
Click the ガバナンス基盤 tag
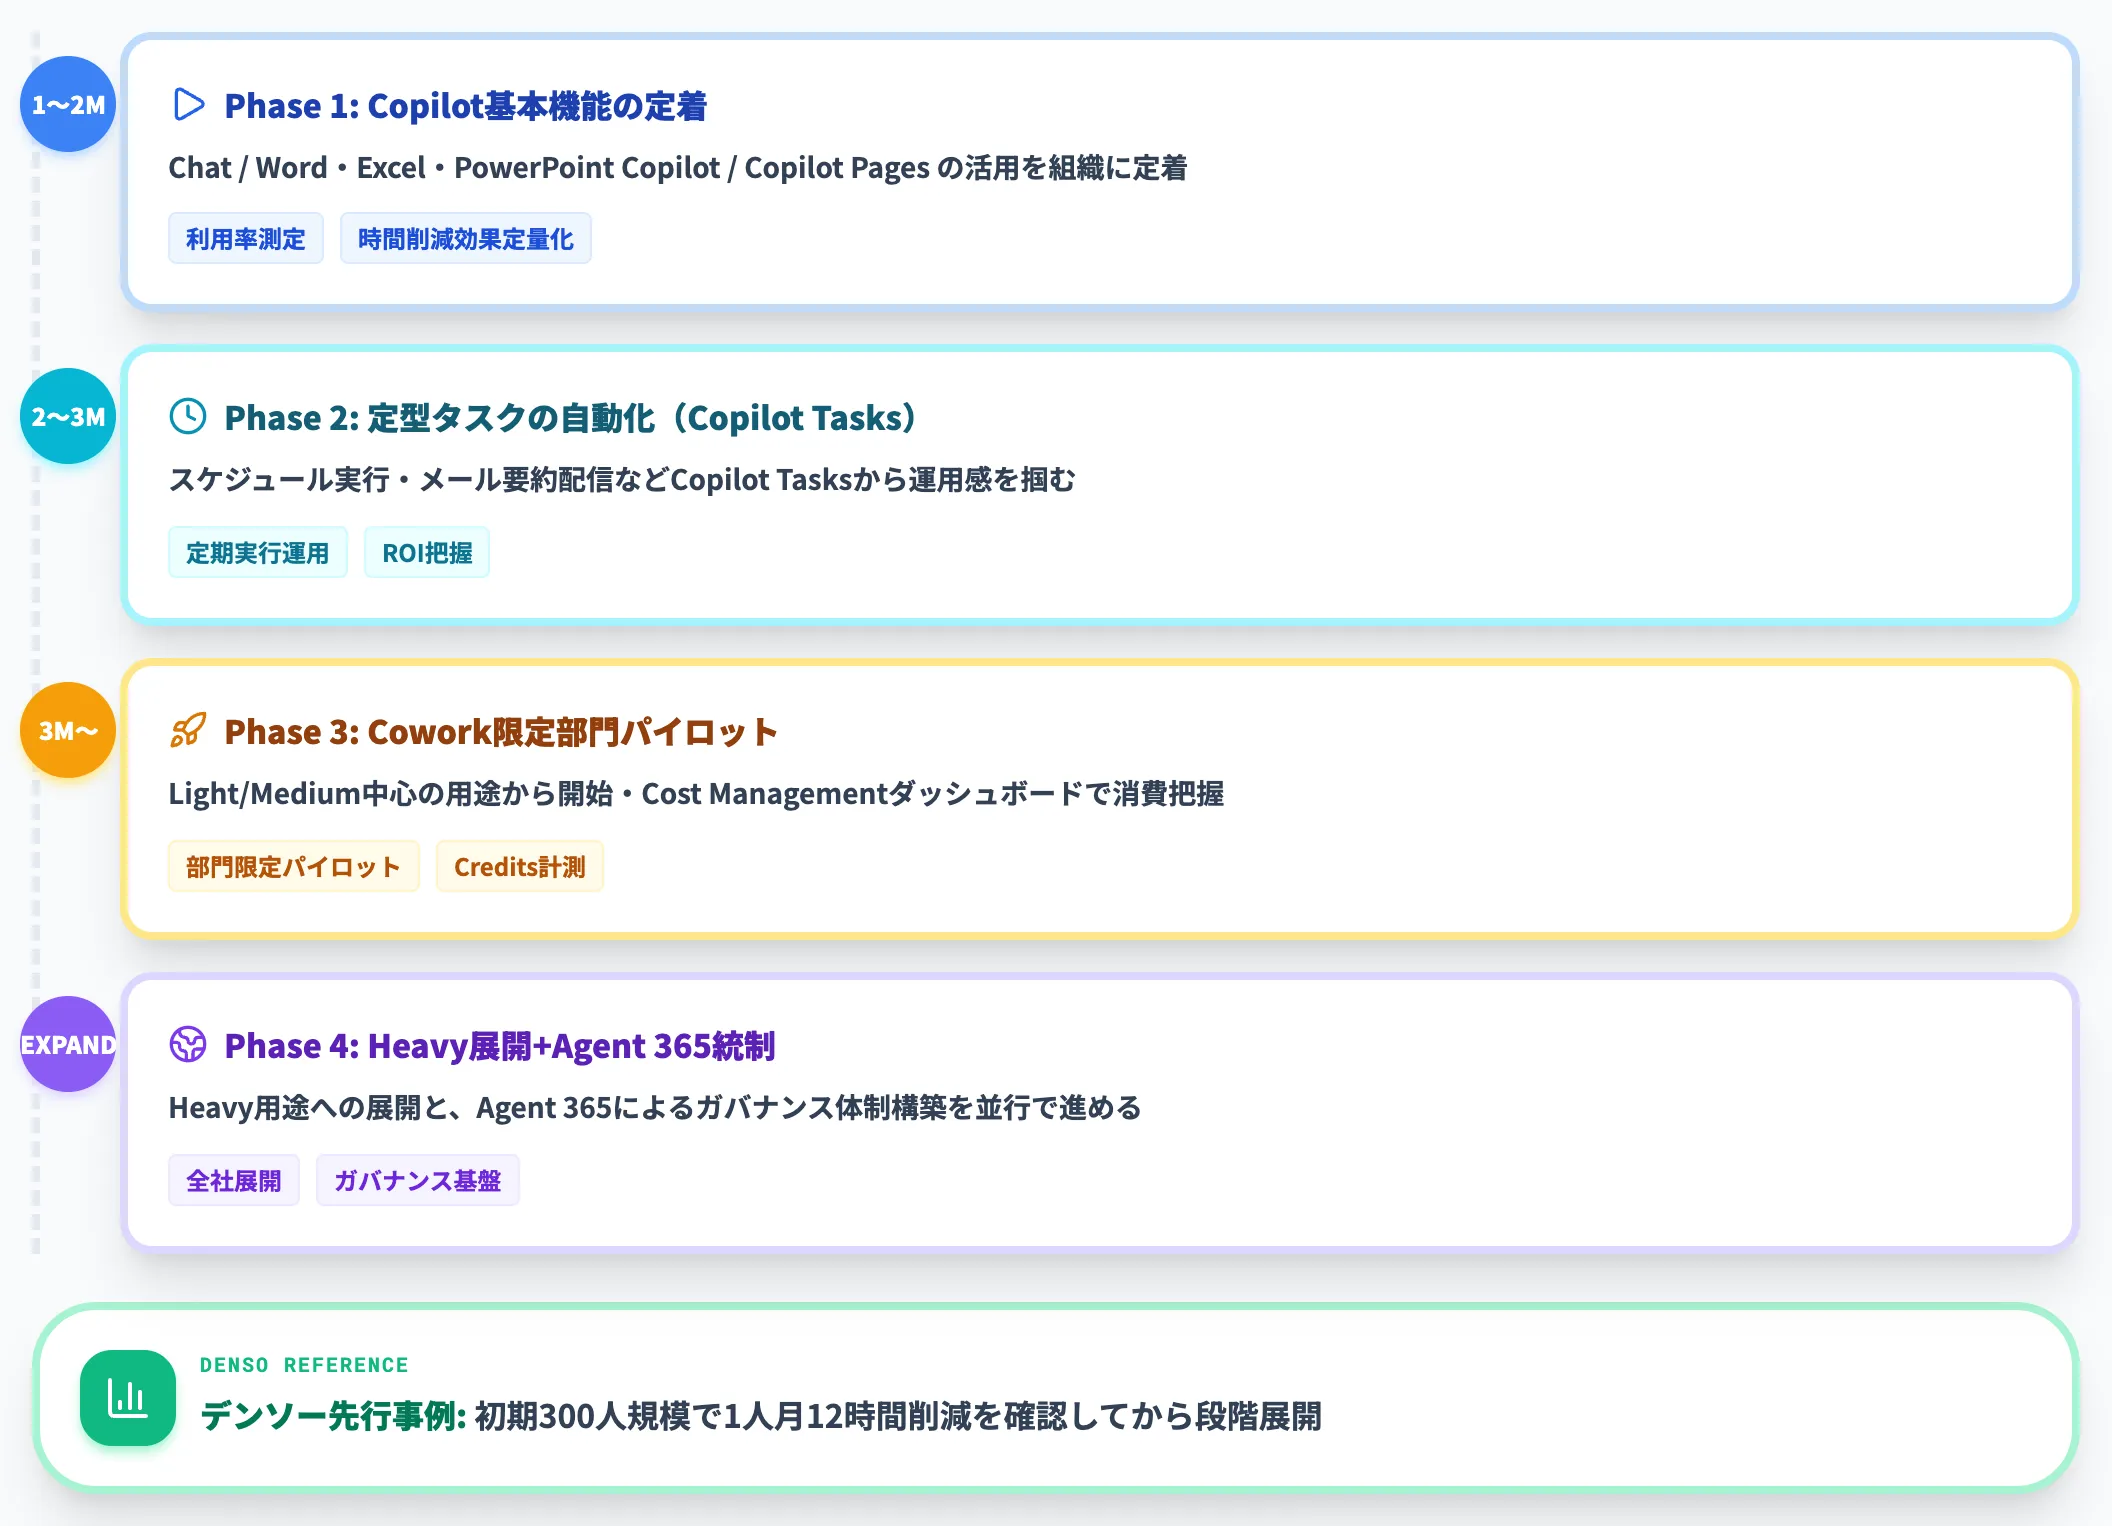point(418,1181)
